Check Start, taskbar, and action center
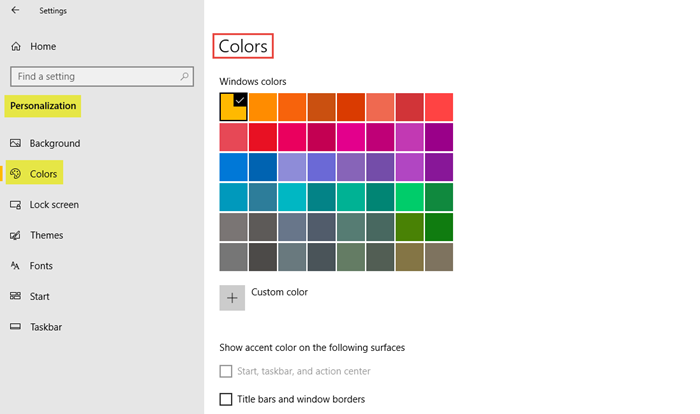Screen dimensions: 700x414 click(226, 372)
